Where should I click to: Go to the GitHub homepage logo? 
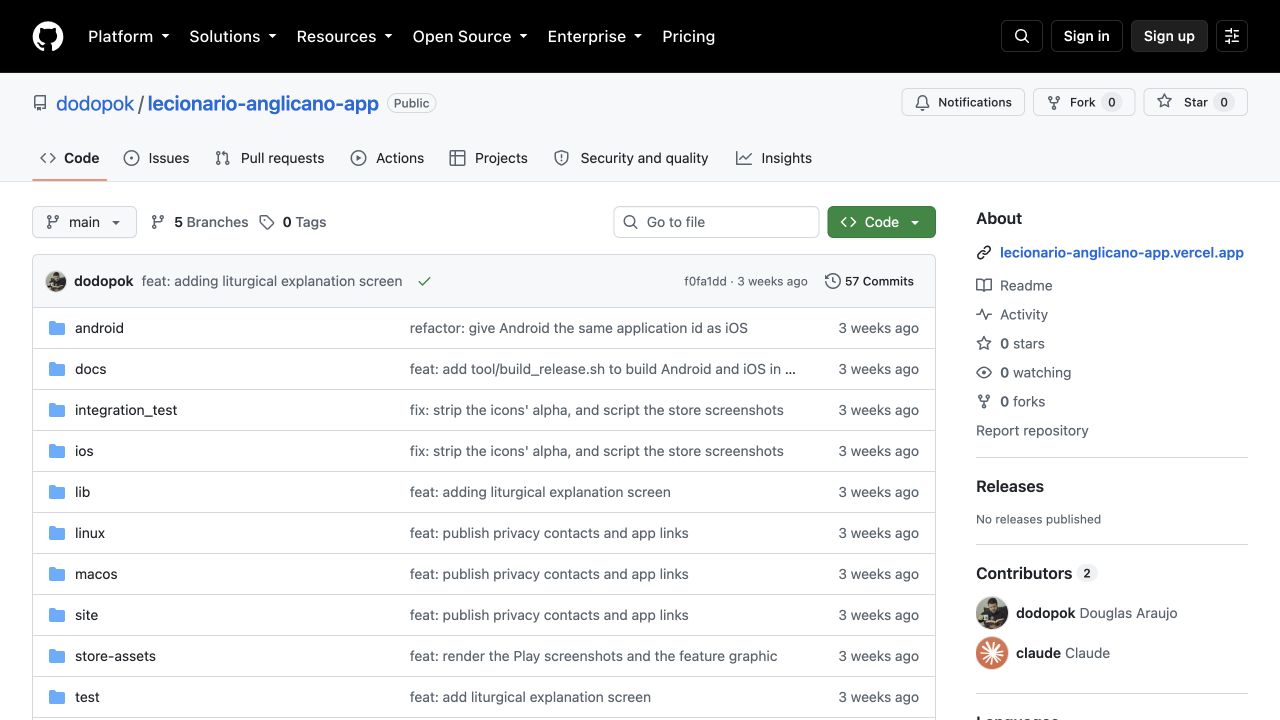point(48,36)
